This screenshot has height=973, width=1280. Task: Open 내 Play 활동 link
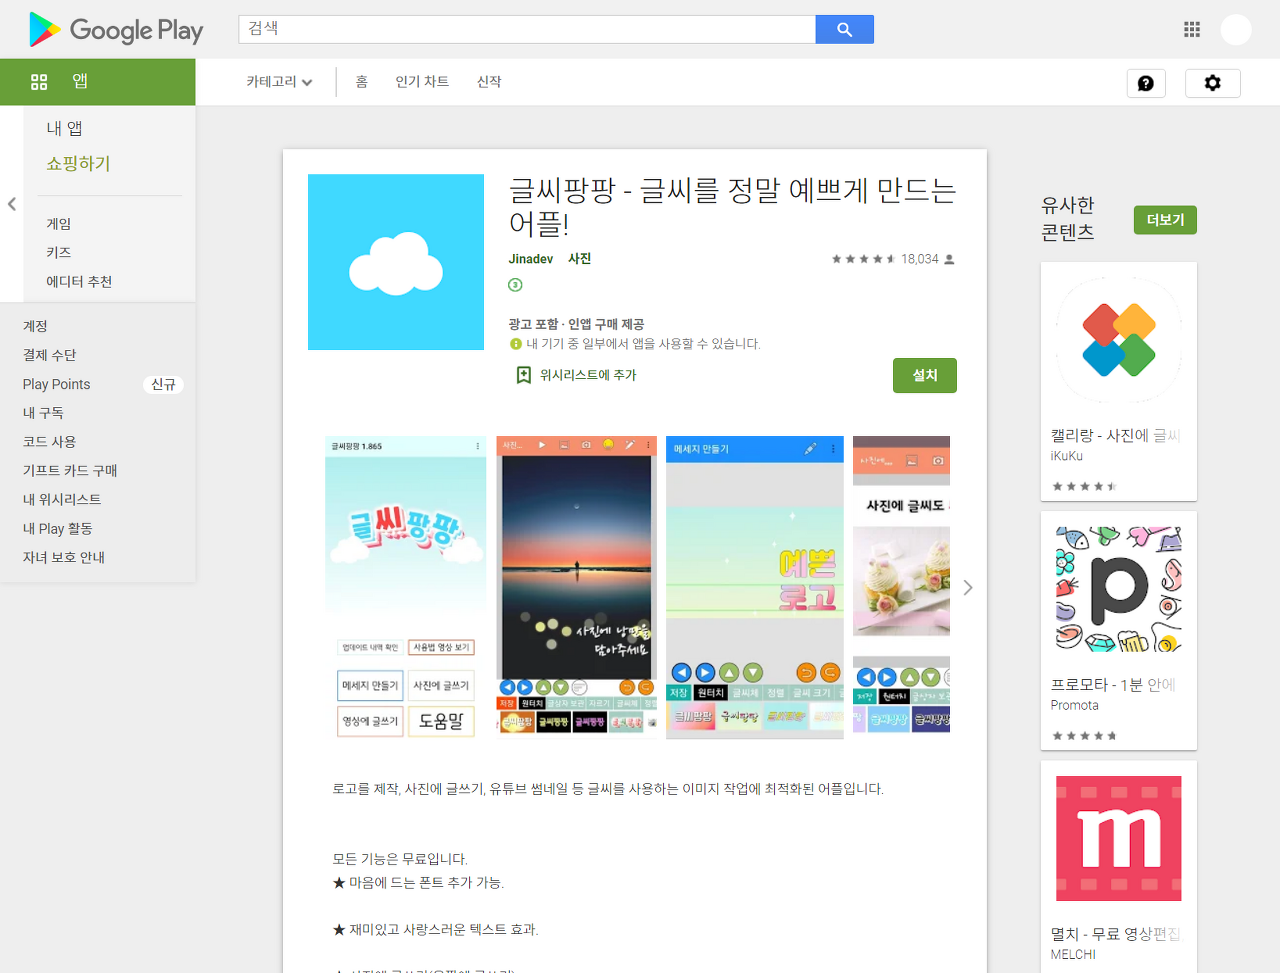(58, 529)
